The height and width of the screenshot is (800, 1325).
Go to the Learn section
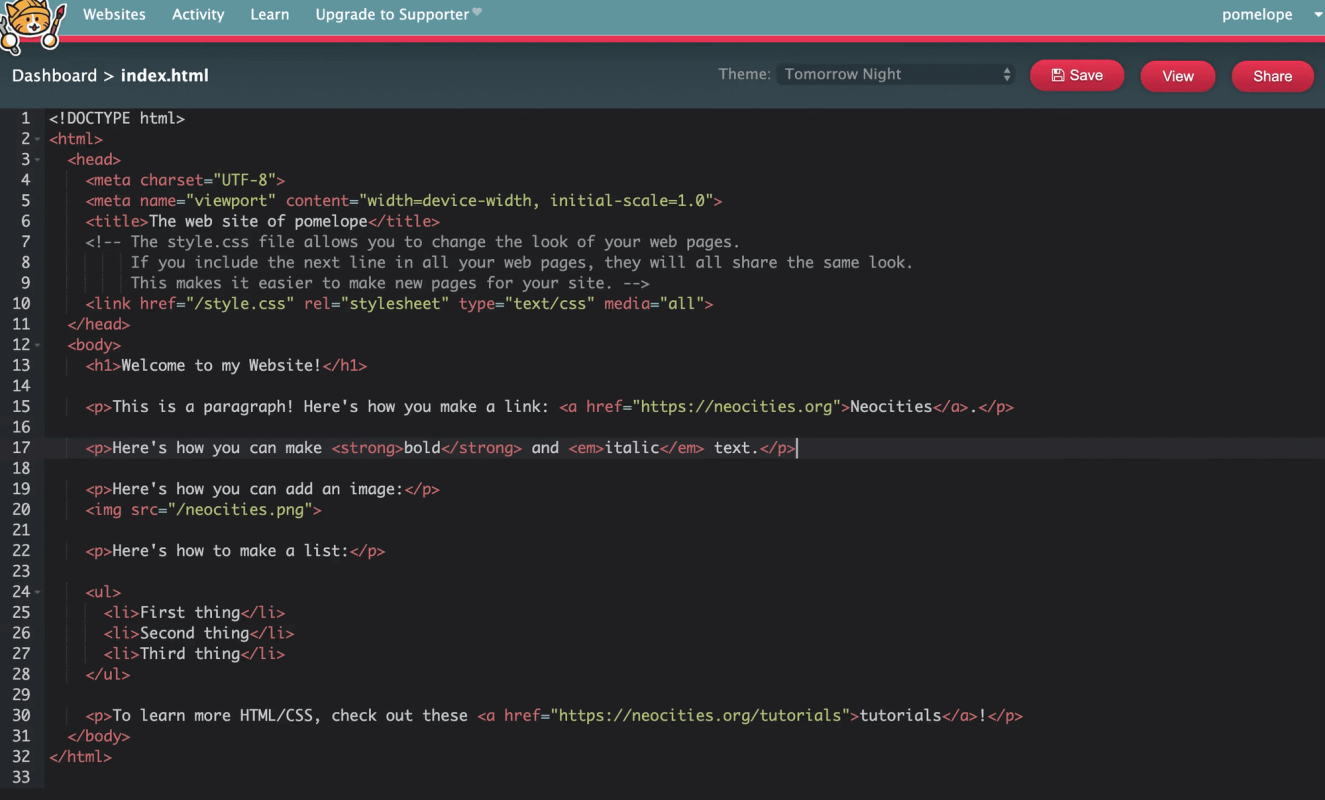coord(270,14)
